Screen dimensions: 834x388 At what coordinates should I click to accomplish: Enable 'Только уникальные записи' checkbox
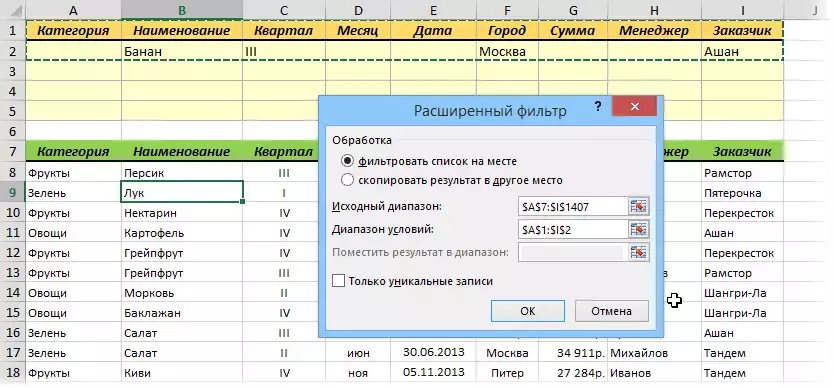[338, 281]
